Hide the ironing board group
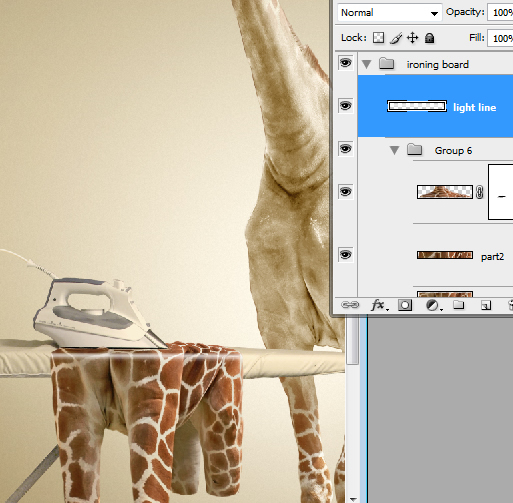The image size is (513, 503). coord(346,63)
